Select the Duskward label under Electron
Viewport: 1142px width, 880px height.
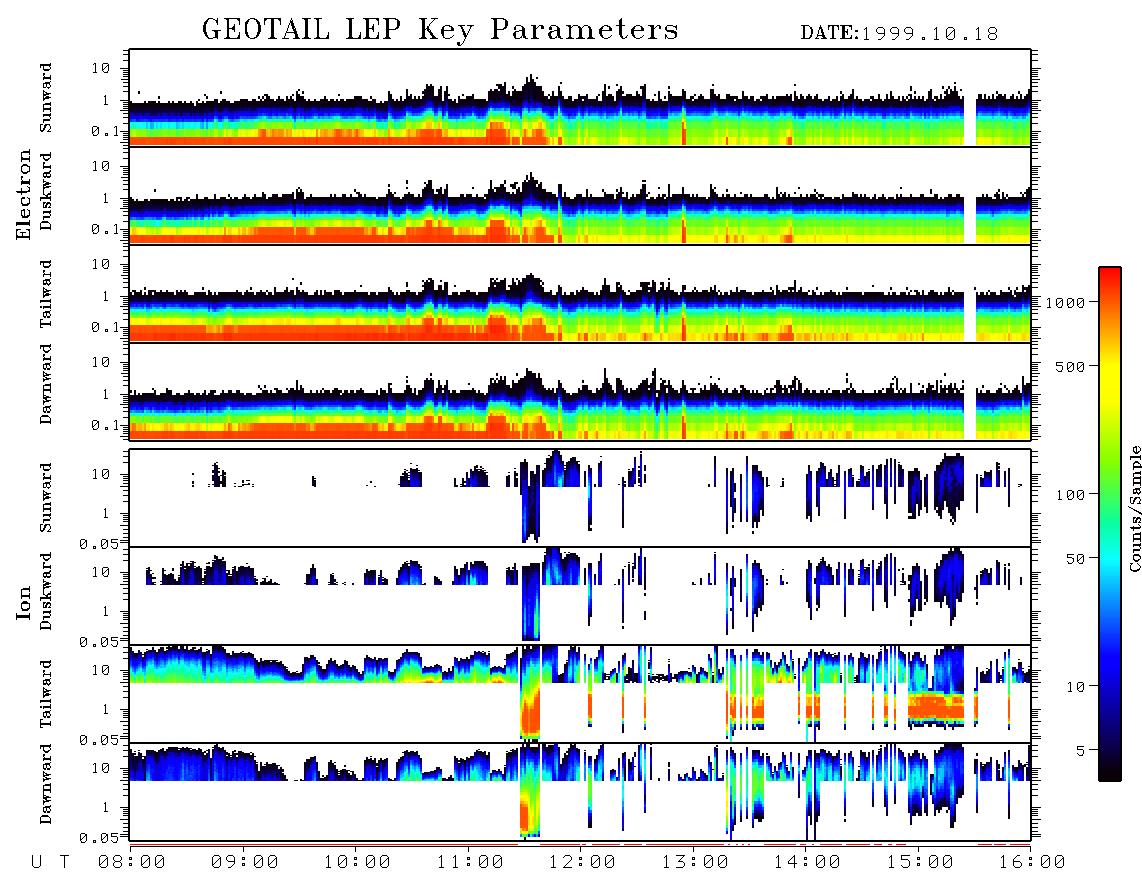[x=46, y=191]
